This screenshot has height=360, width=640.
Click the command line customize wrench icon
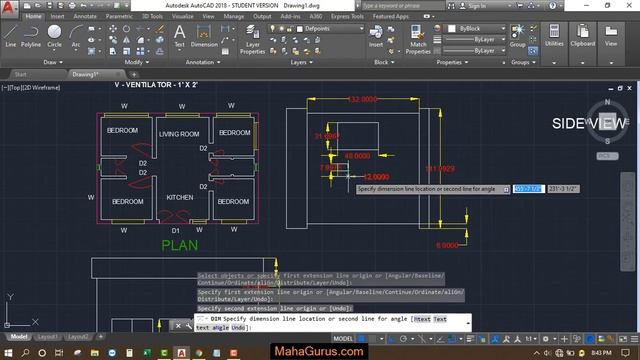189,326
